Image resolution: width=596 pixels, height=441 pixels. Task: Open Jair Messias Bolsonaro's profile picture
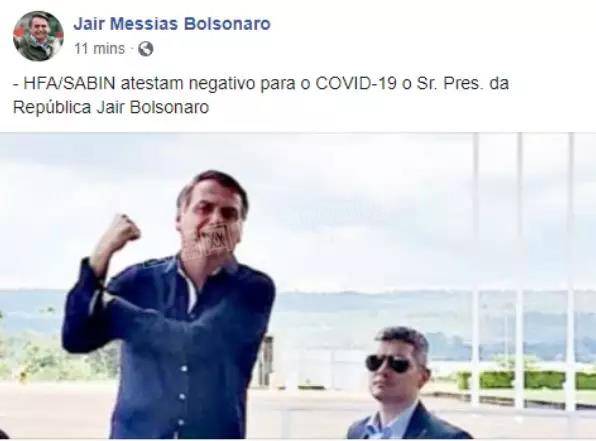[x=38, y=36]
